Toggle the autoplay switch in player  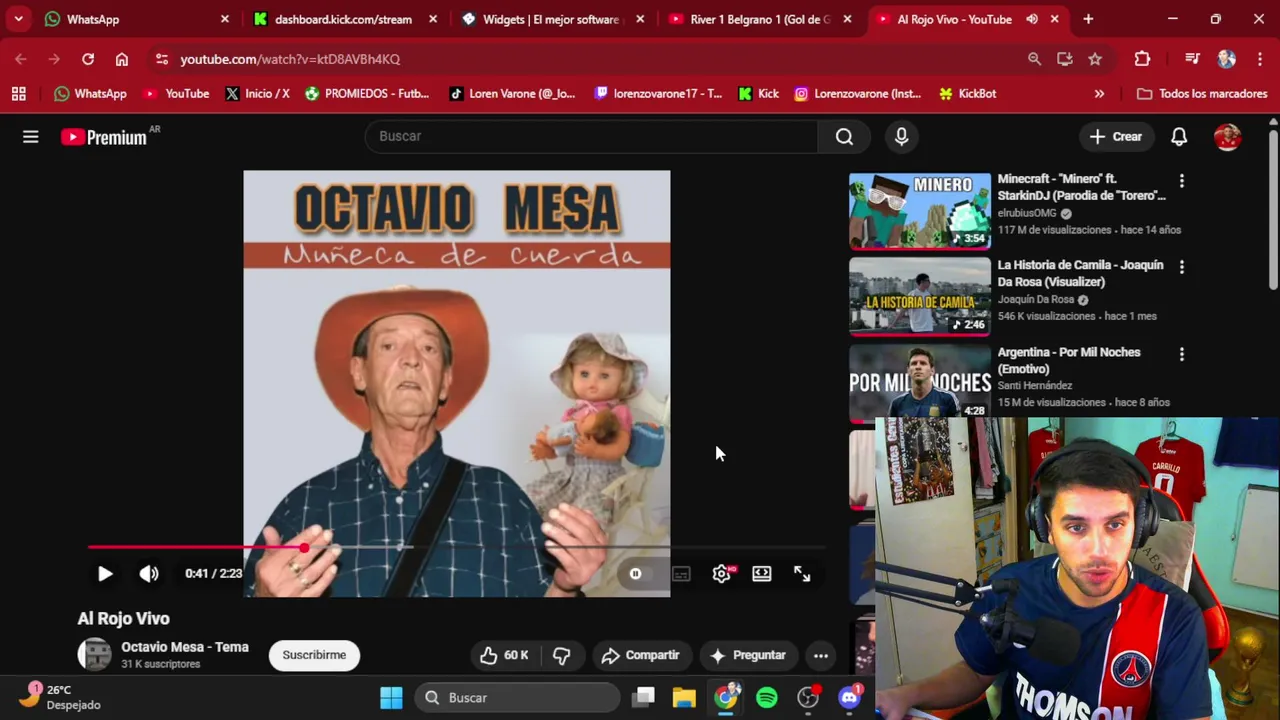635,574
